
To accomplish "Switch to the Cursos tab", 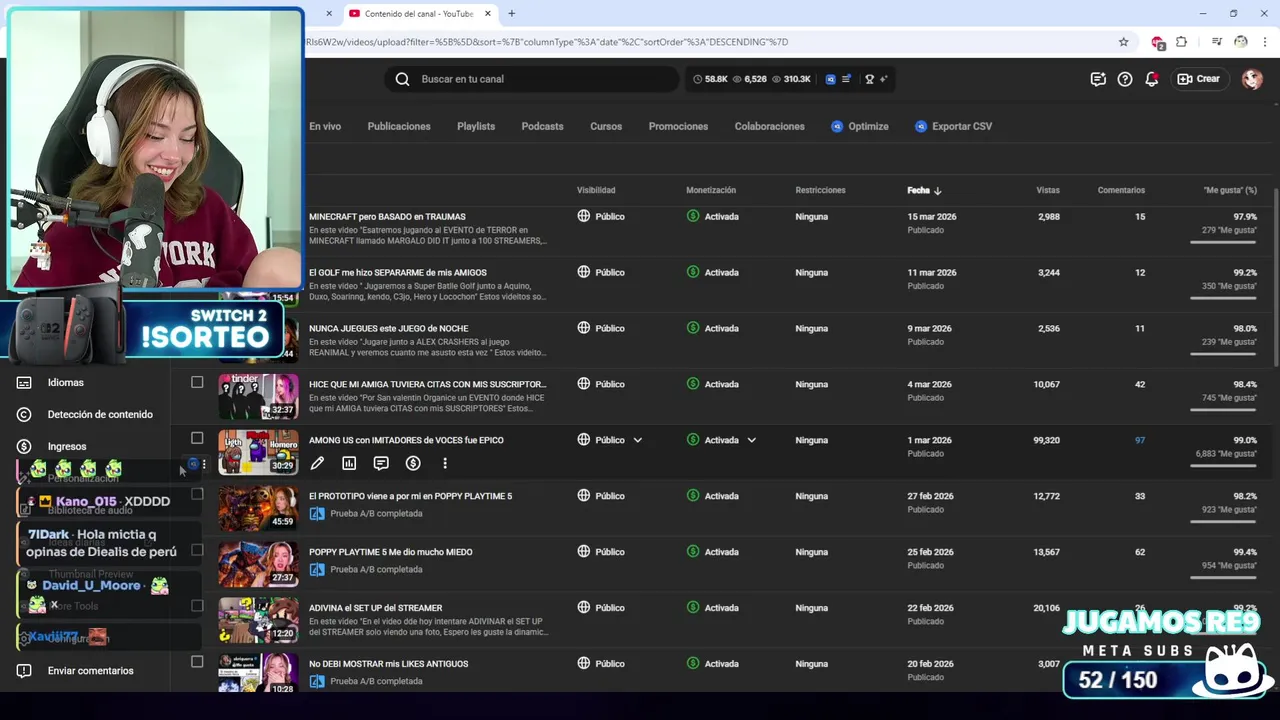I will [606, 126].
